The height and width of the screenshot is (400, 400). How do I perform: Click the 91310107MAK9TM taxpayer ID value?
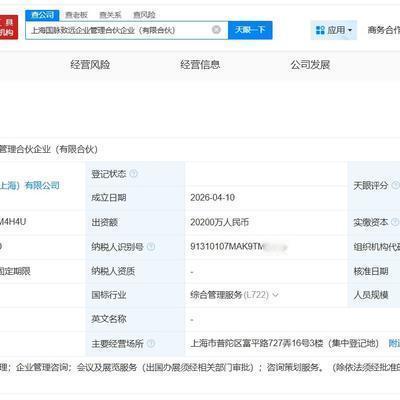(x=227, y=247)
